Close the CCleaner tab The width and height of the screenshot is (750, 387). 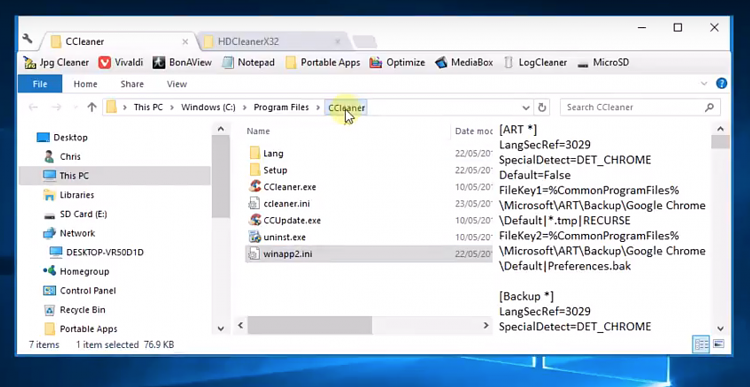[185, 42]
